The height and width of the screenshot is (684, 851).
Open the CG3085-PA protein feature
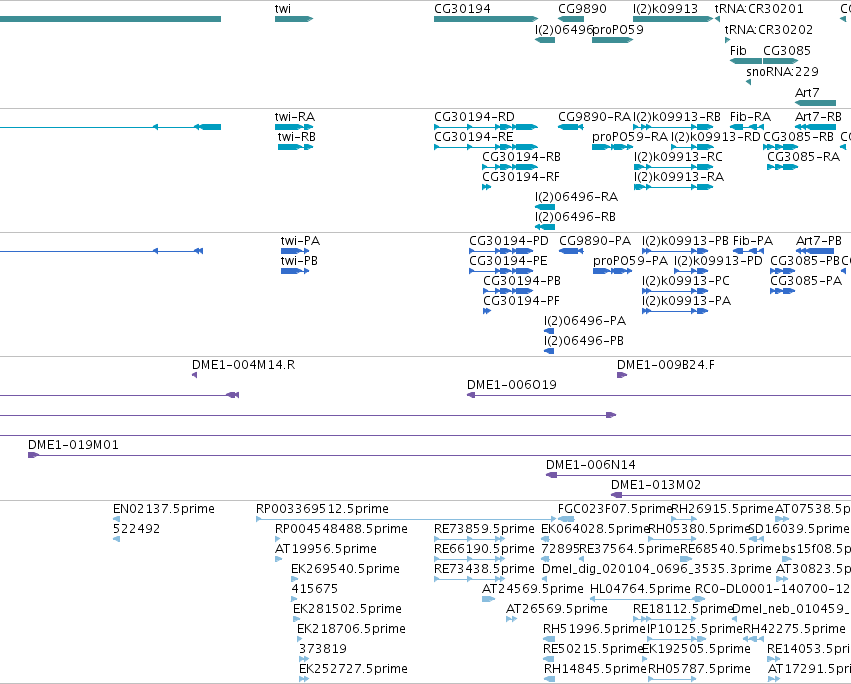(x=783, y=292)
